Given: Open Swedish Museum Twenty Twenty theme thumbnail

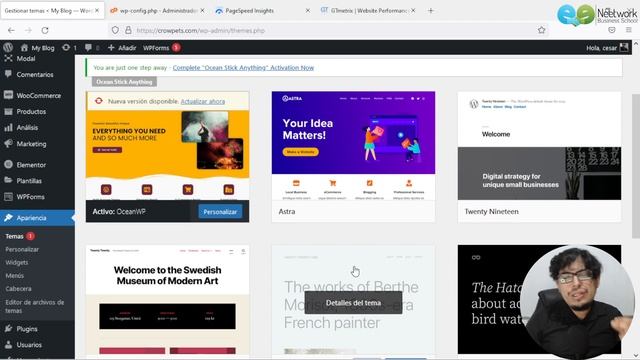Looking at the screenshot, I should (167, 300).
